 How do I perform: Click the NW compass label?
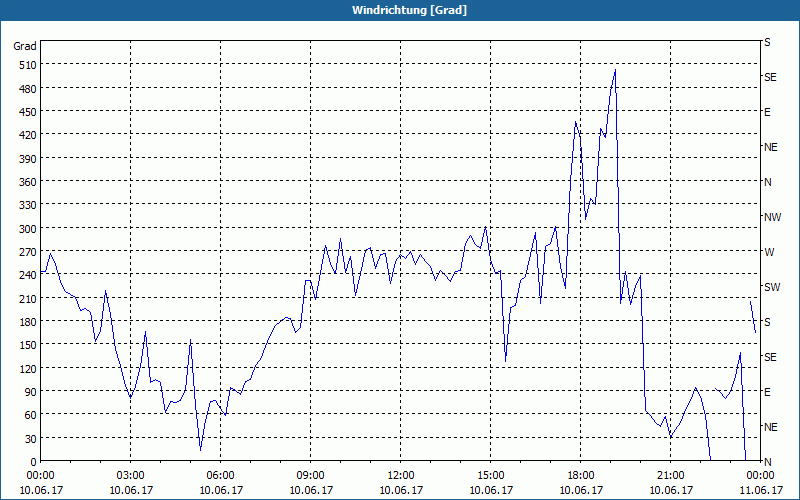pos(772,217)
